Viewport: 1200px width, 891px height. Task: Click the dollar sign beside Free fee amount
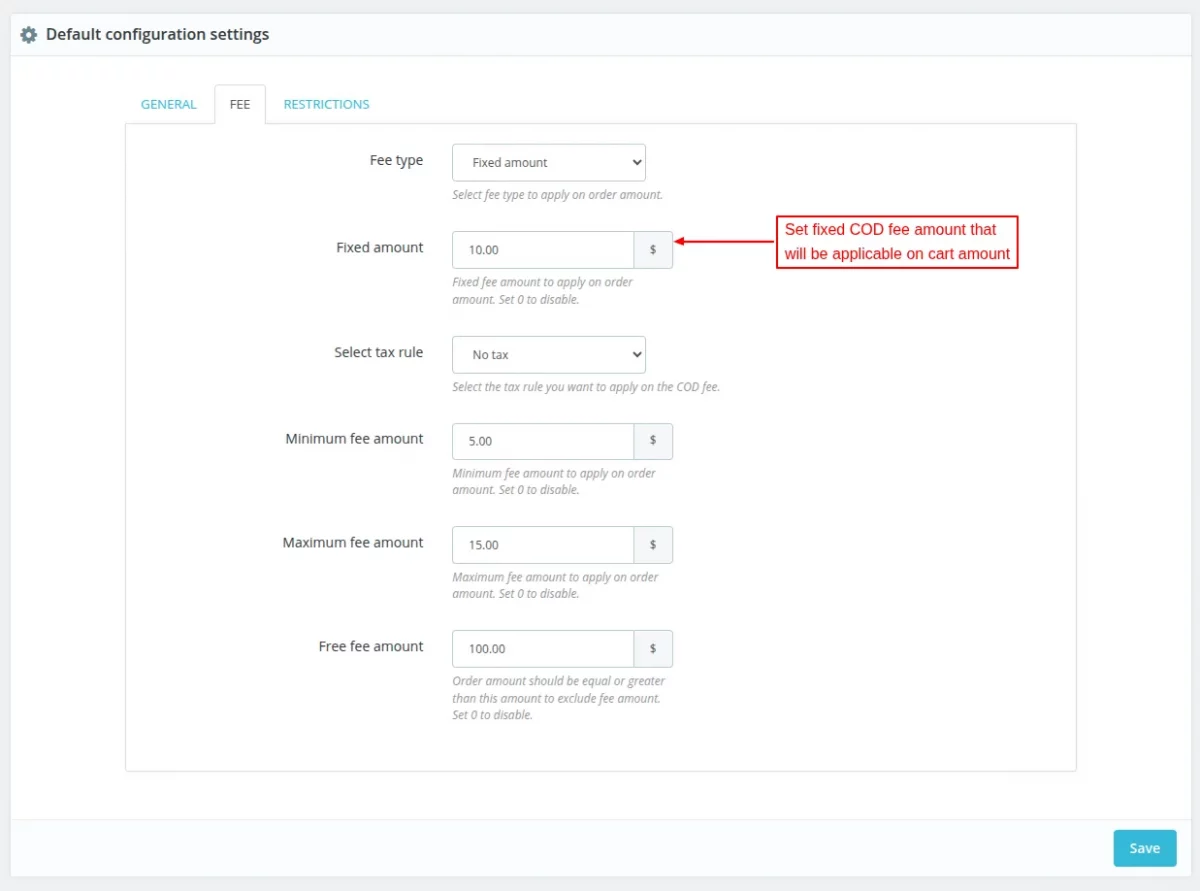point(653,649)
